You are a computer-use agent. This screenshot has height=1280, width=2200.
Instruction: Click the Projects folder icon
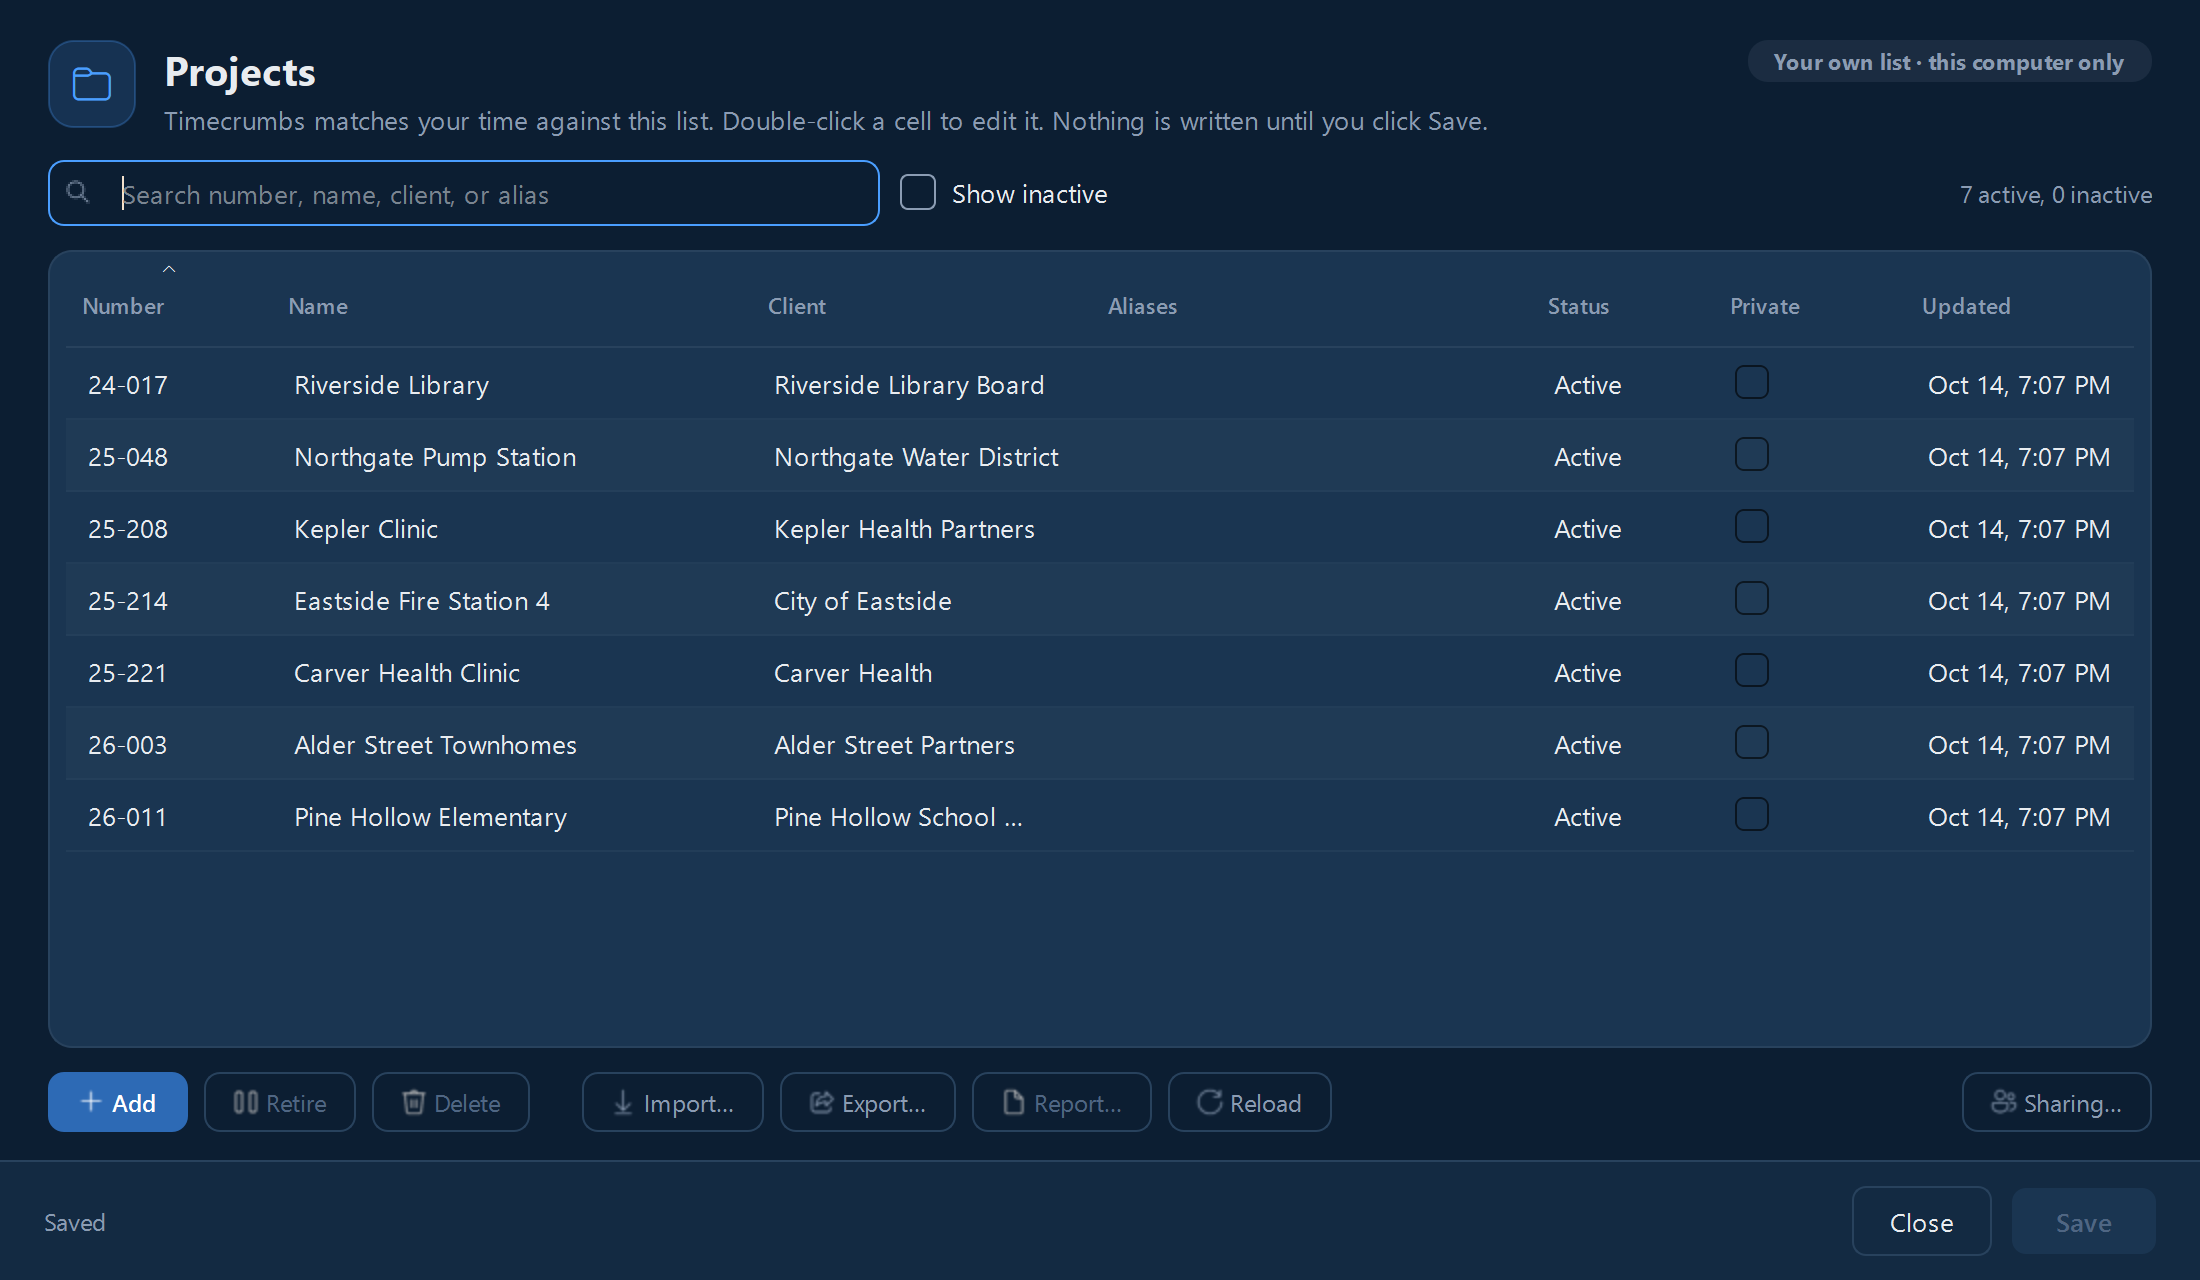coord(92,84)
